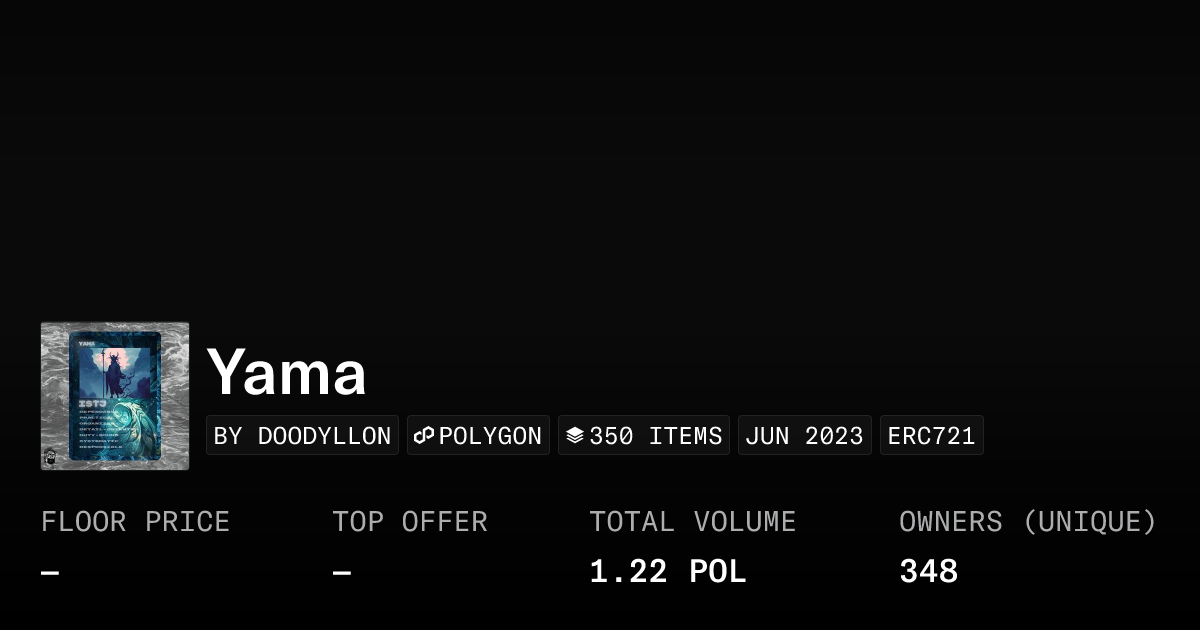The image size is (1200, 630).
Task: Select the 348 unique owners count
Action: pyautogui.click(x=928, y=572)
